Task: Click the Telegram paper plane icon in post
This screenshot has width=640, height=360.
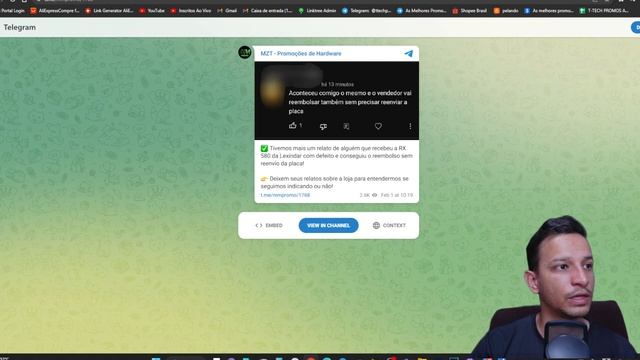Action: click(x=409, y=53)
